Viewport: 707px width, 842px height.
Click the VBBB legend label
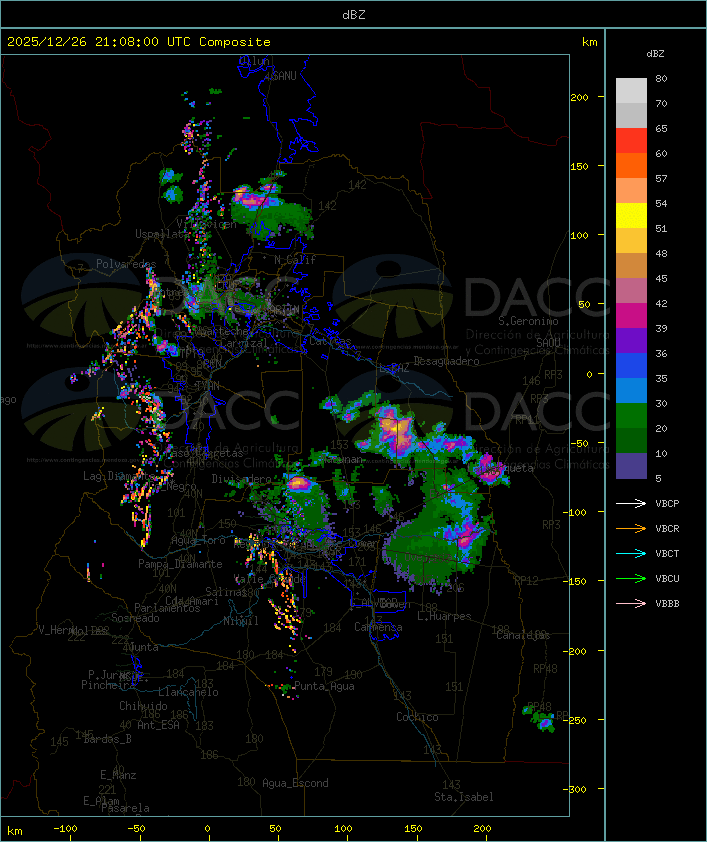pyautogui.click(x=667, y=604)
